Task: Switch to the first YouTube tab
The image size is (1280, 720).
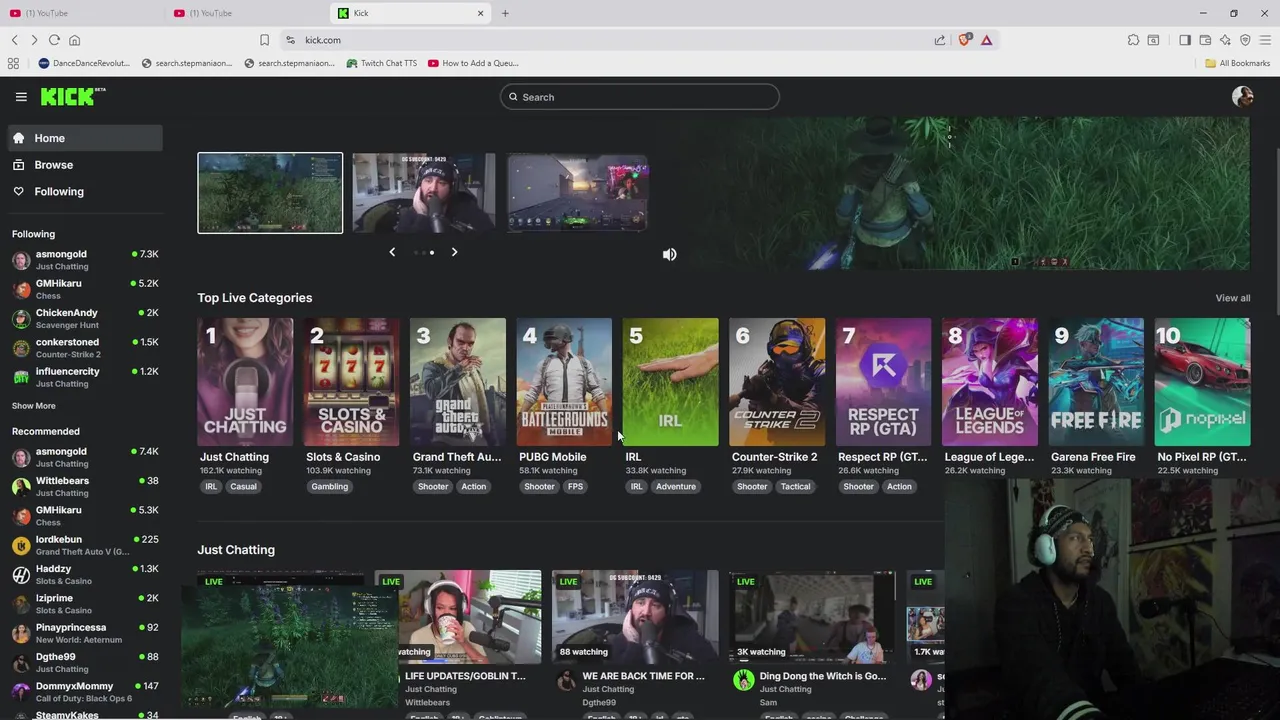Action: click(83, 13)
